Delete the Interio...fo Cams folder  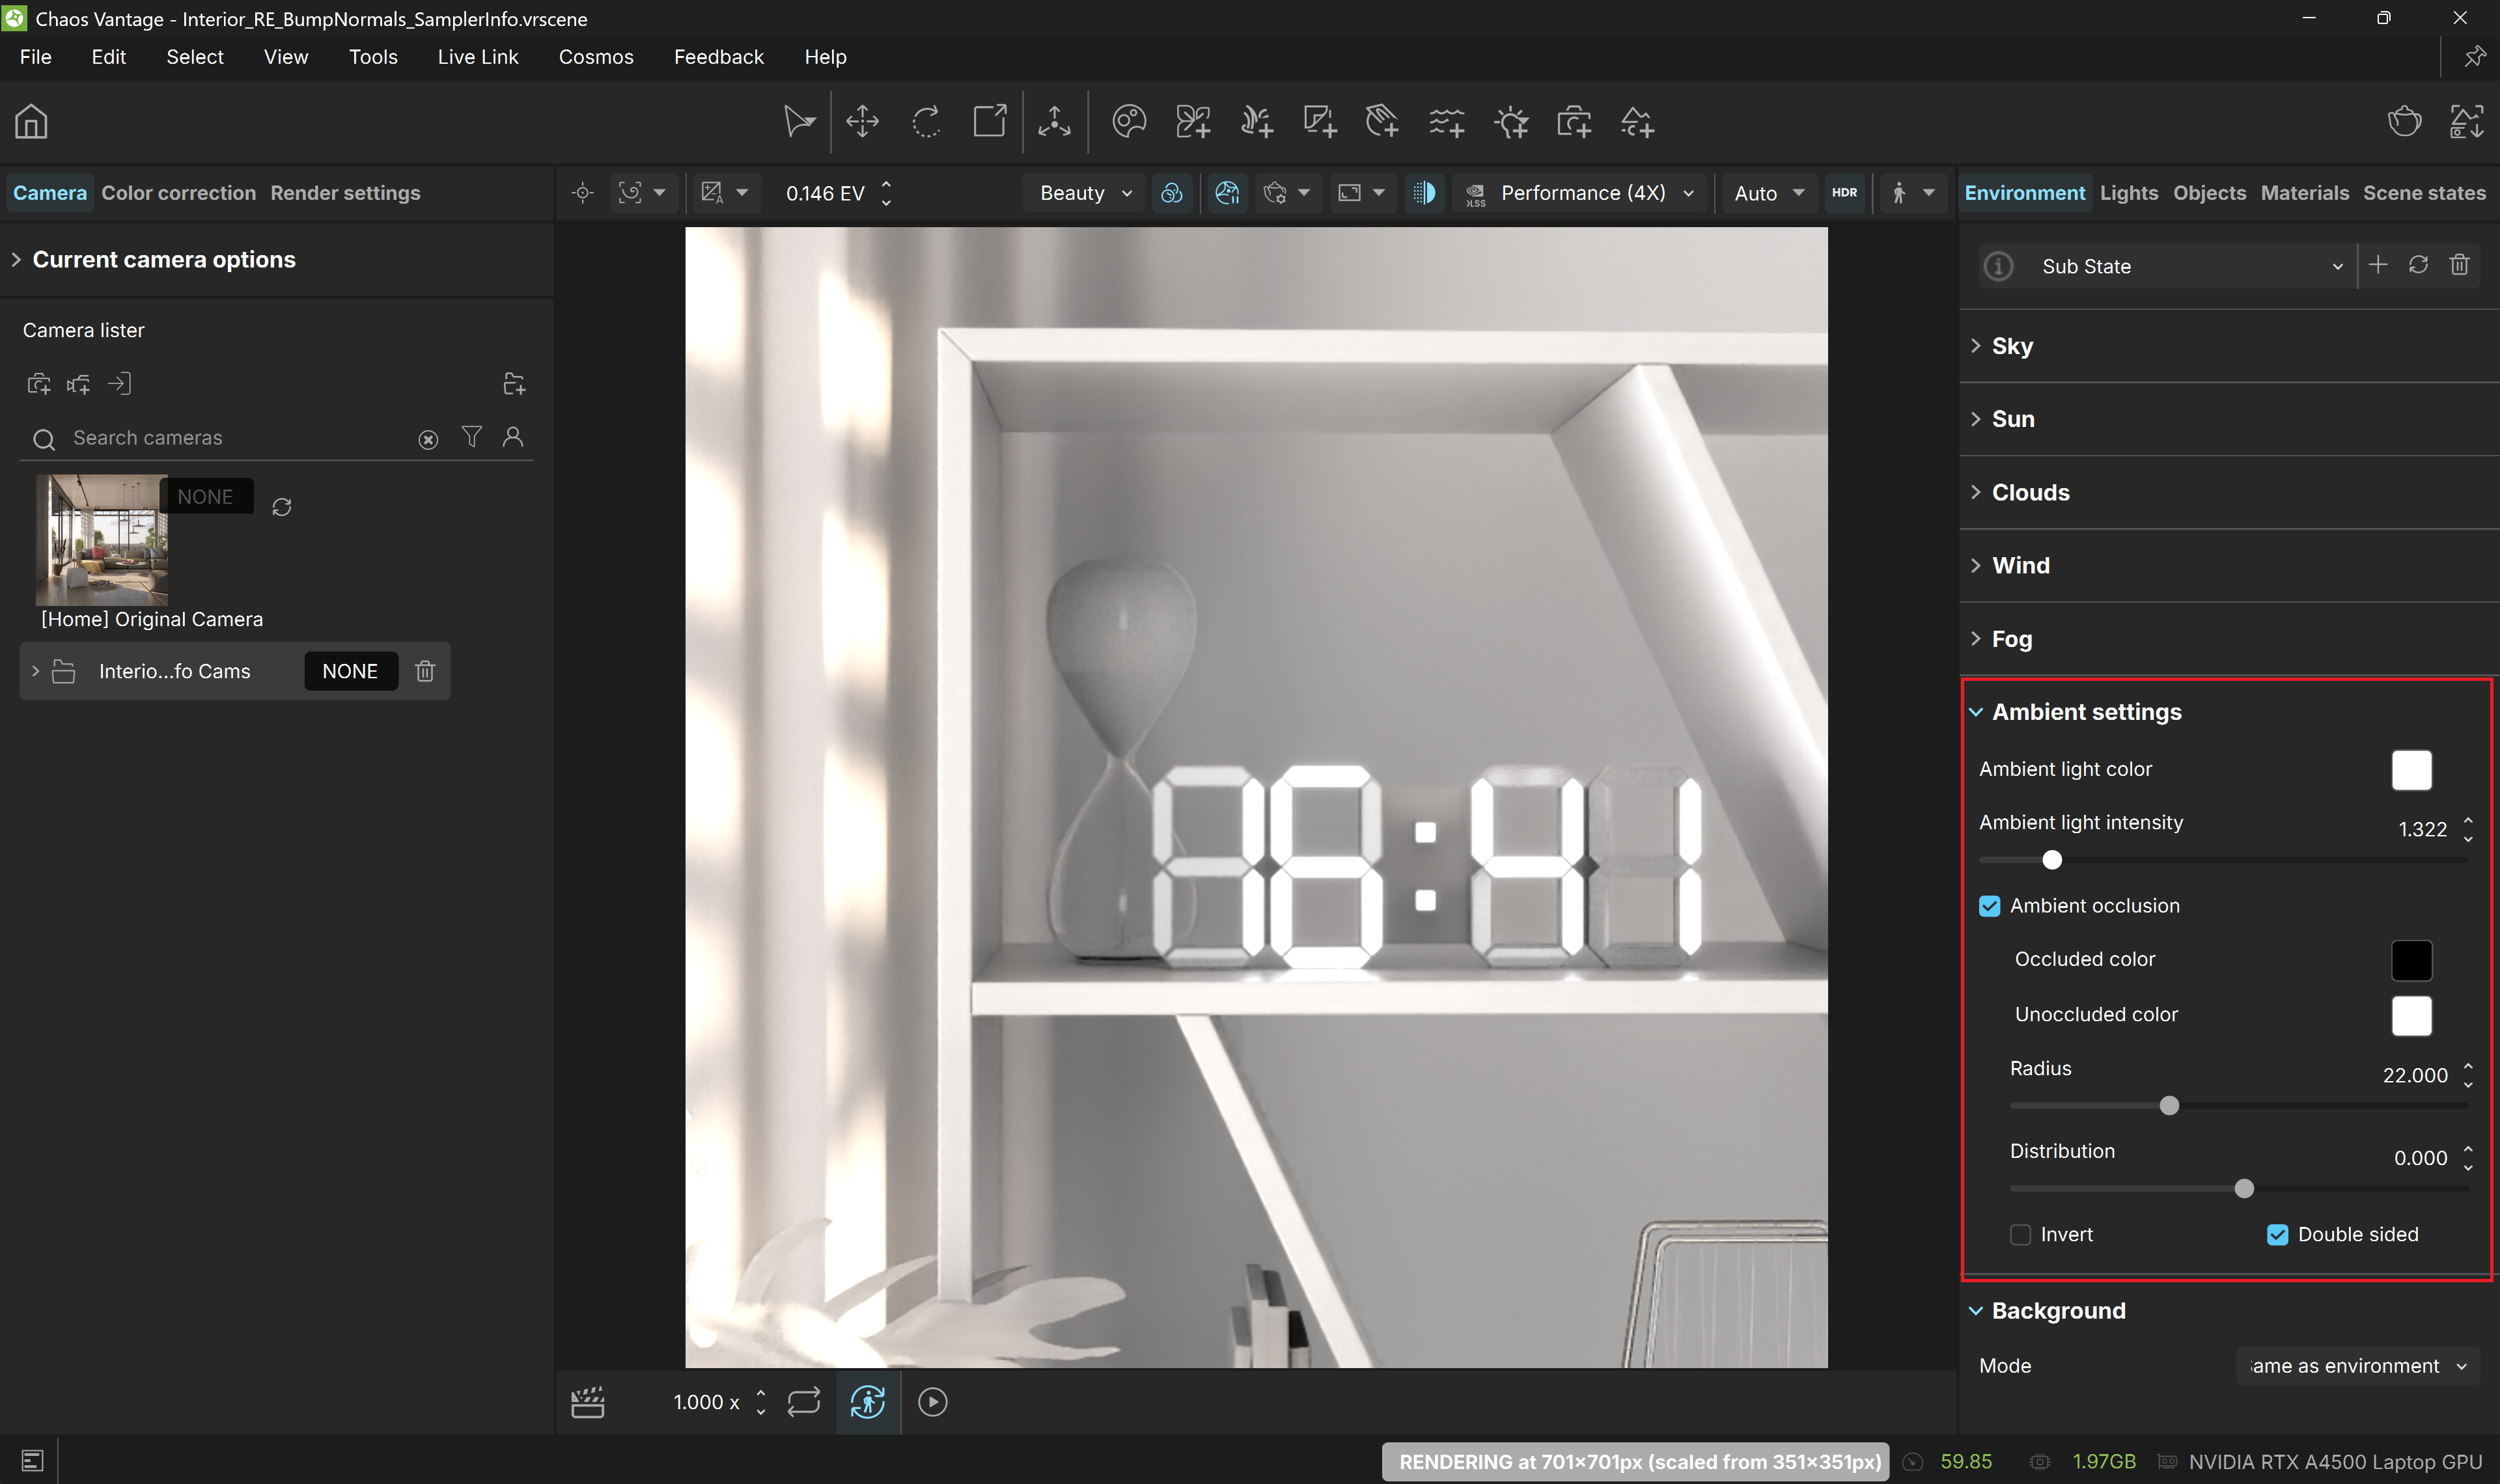pos(425,671)
